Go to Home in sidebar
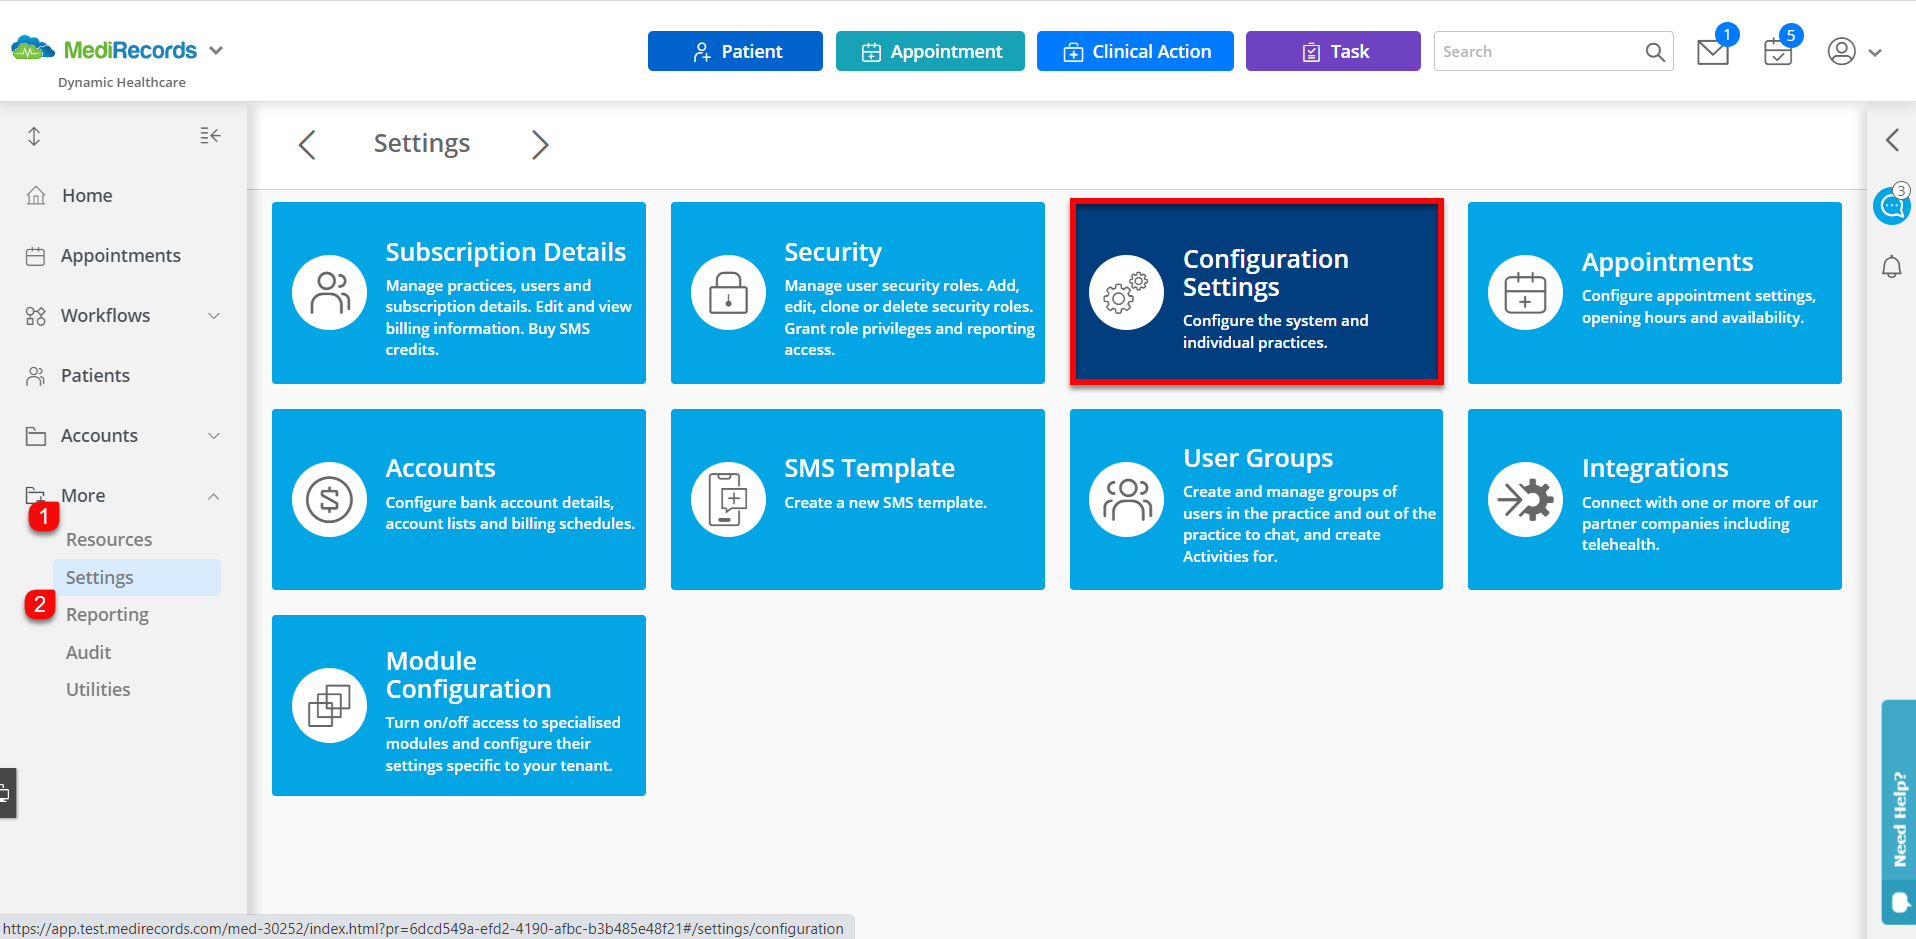Viewport: 1916px width, 939px height. click(87, 196)
